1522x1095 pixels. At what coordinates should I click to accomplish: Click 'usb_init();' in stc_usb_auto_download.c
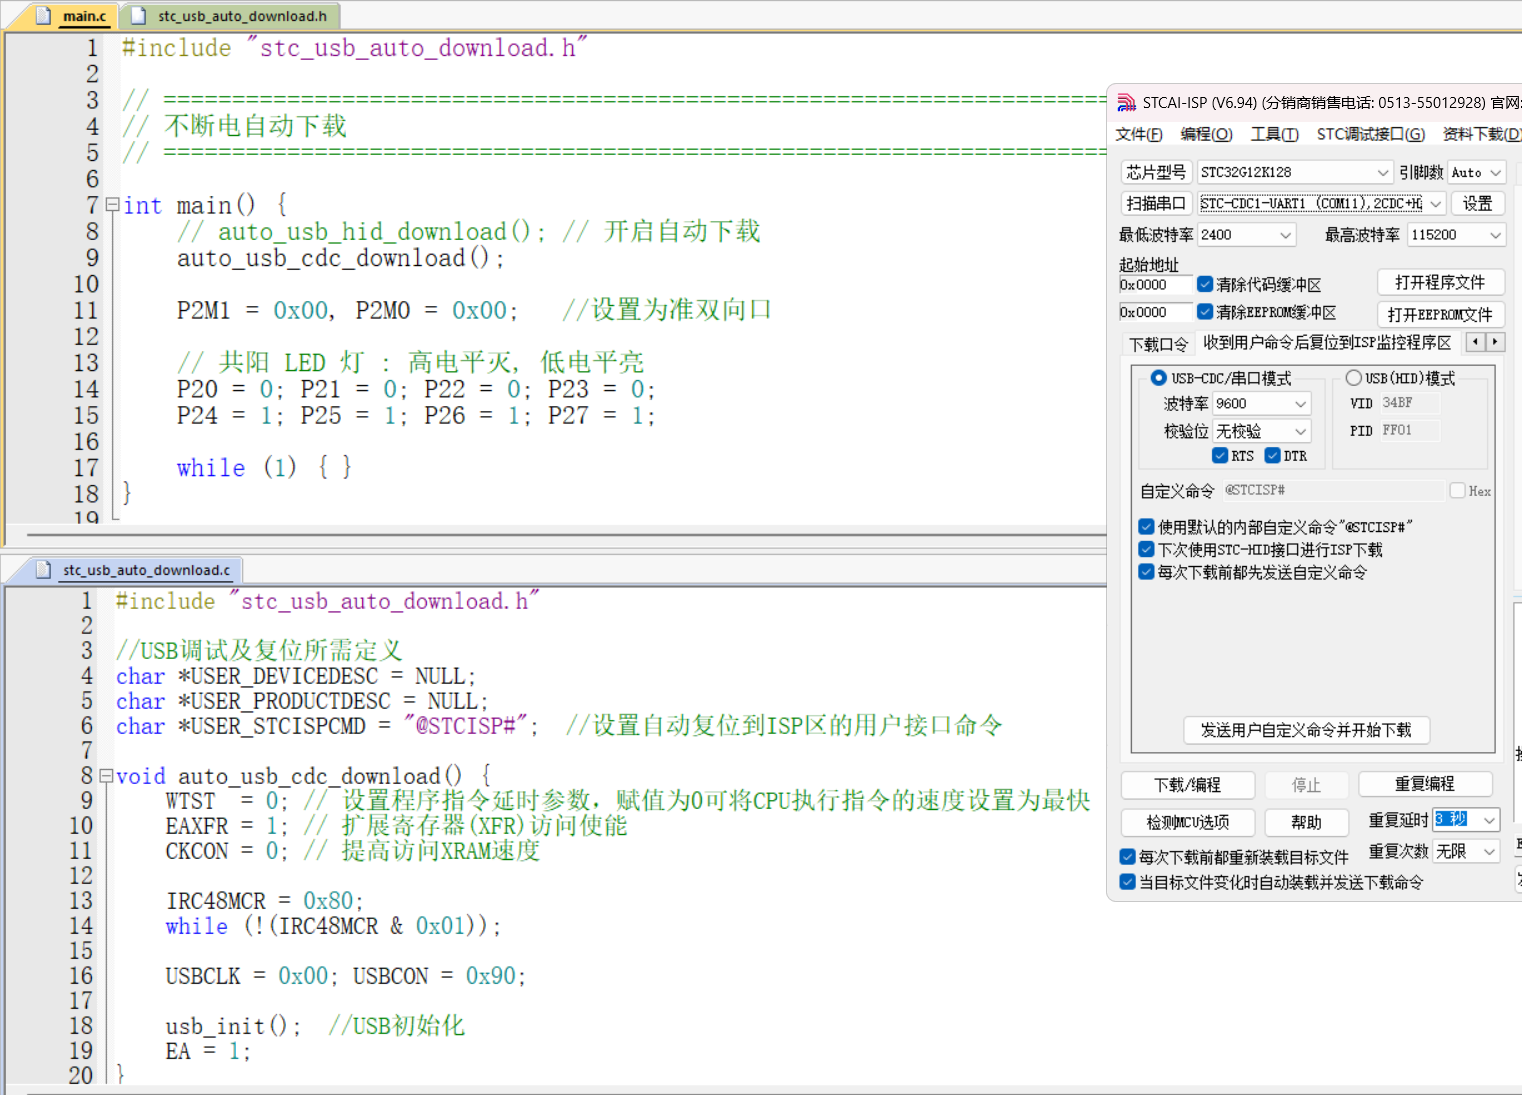tap(233, 1026)
